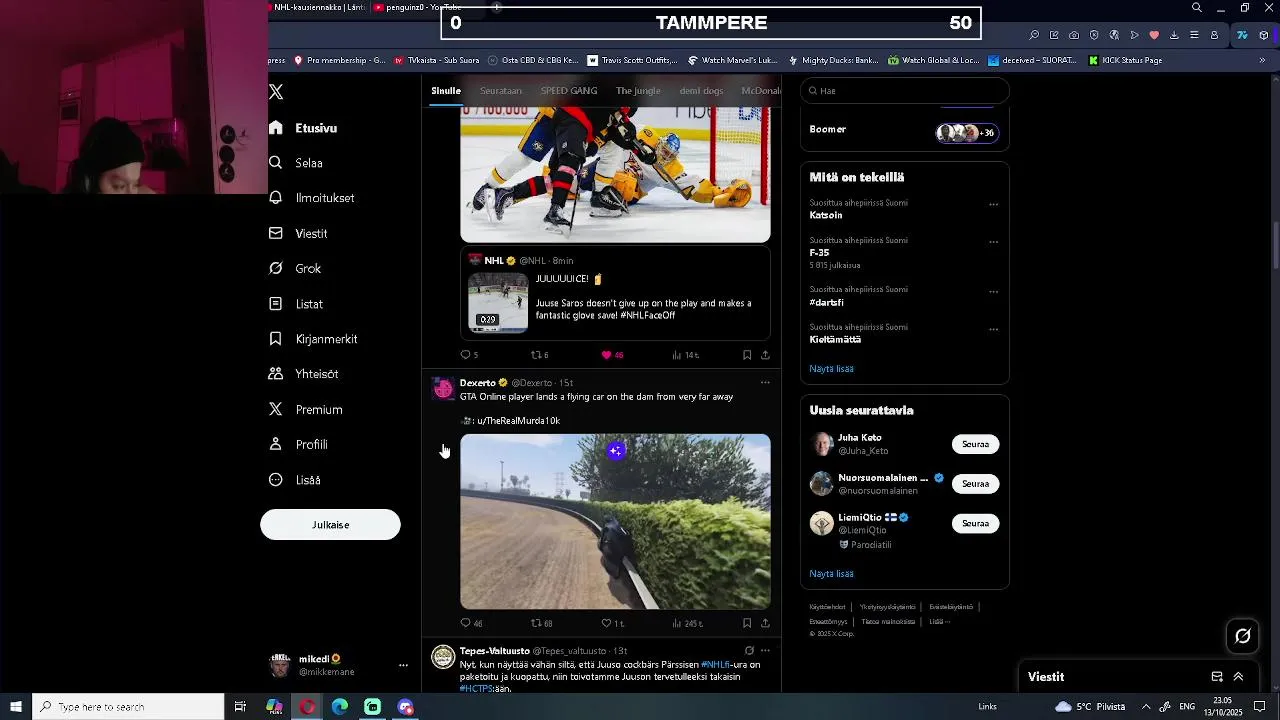Open browser snapshot camera icon

point(1074,35)
